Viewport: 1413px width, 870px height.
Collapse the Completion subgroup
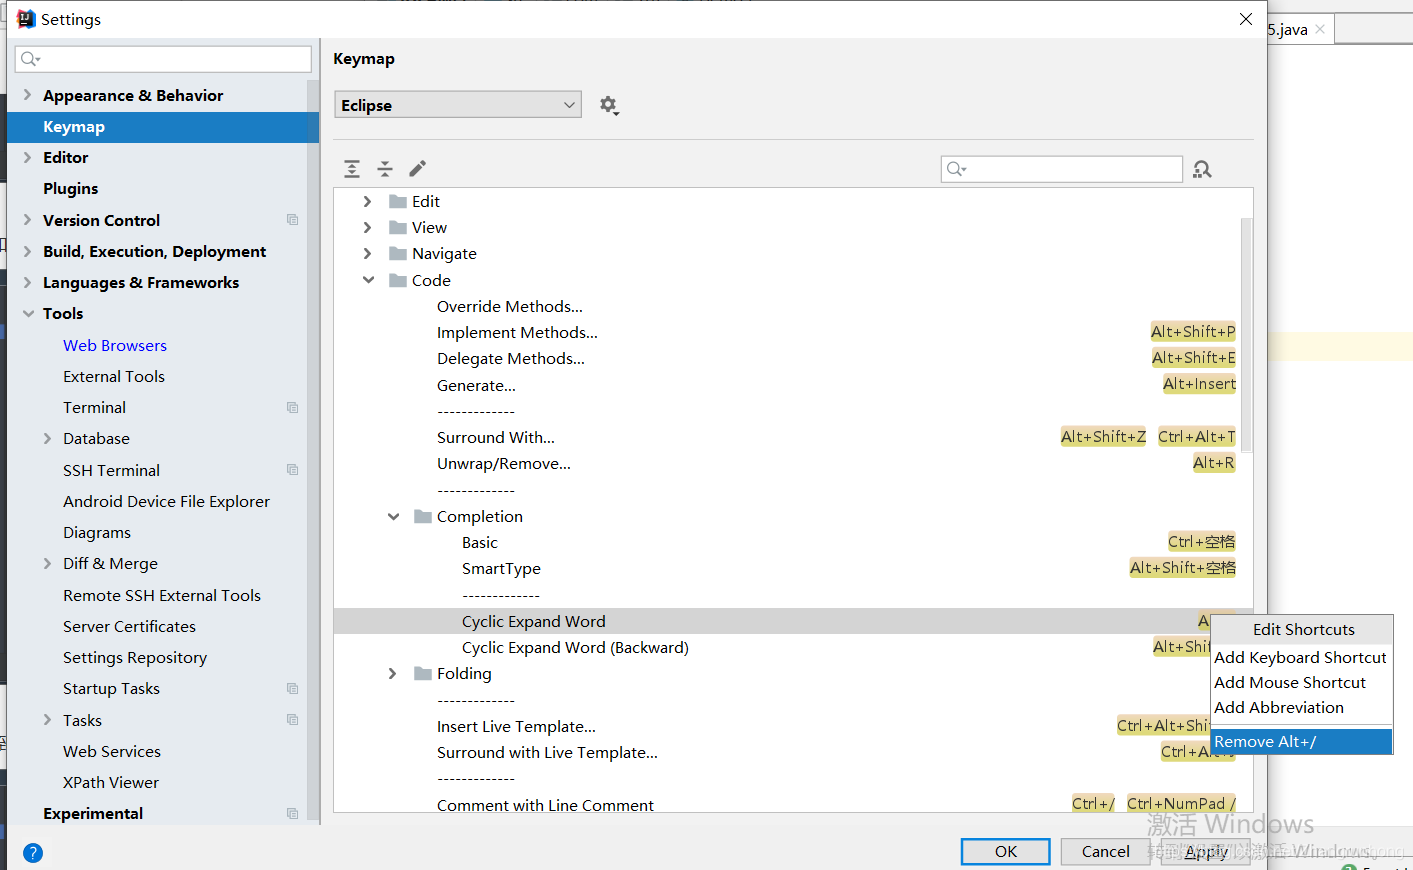[393, 516]
